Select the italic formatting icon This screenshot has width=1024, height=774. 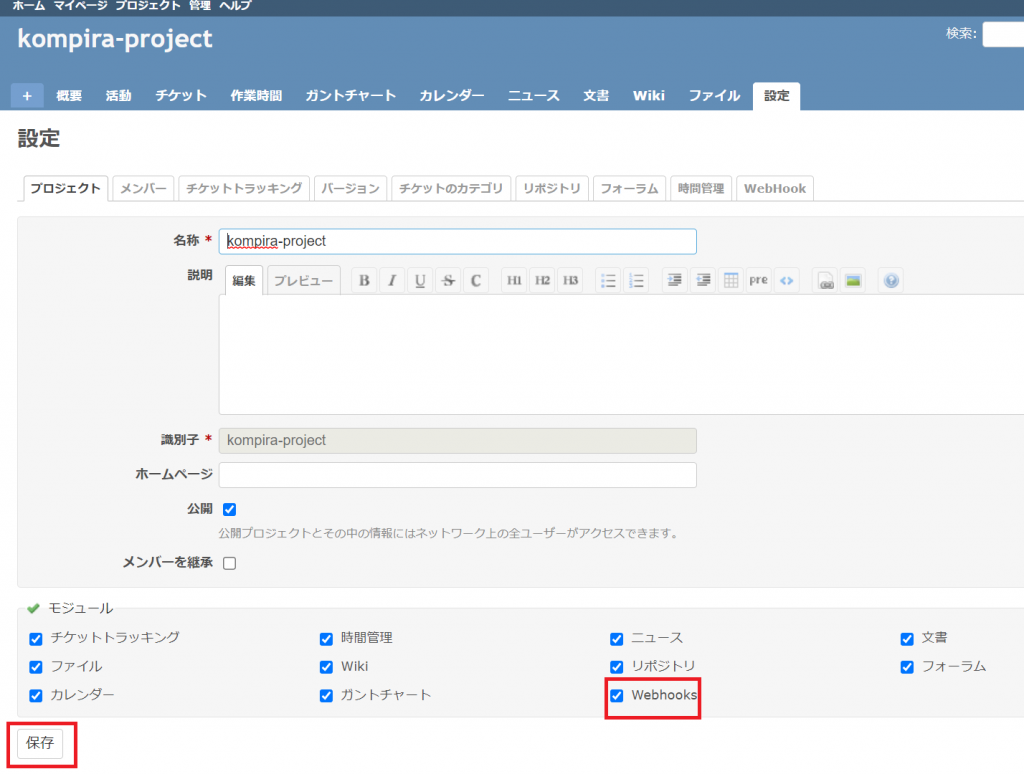pos(391,280)
